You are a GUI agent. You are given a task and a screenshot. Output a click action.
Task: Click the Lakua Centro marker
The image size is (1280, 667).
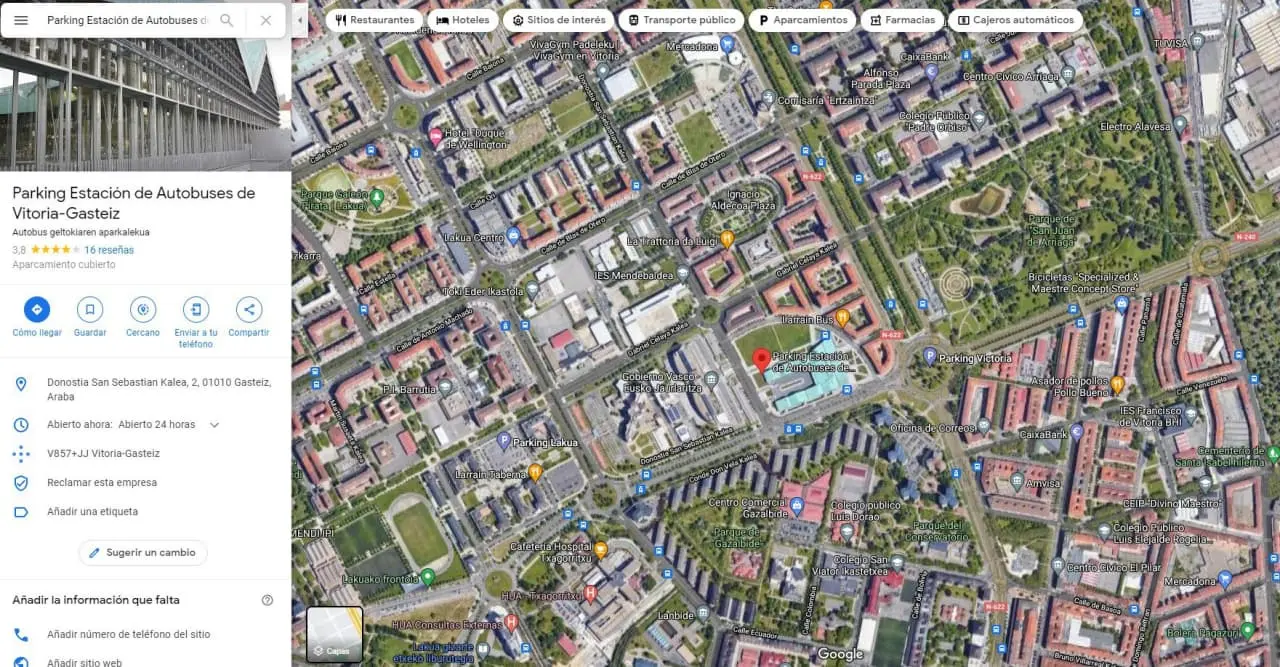click(513, 236)
